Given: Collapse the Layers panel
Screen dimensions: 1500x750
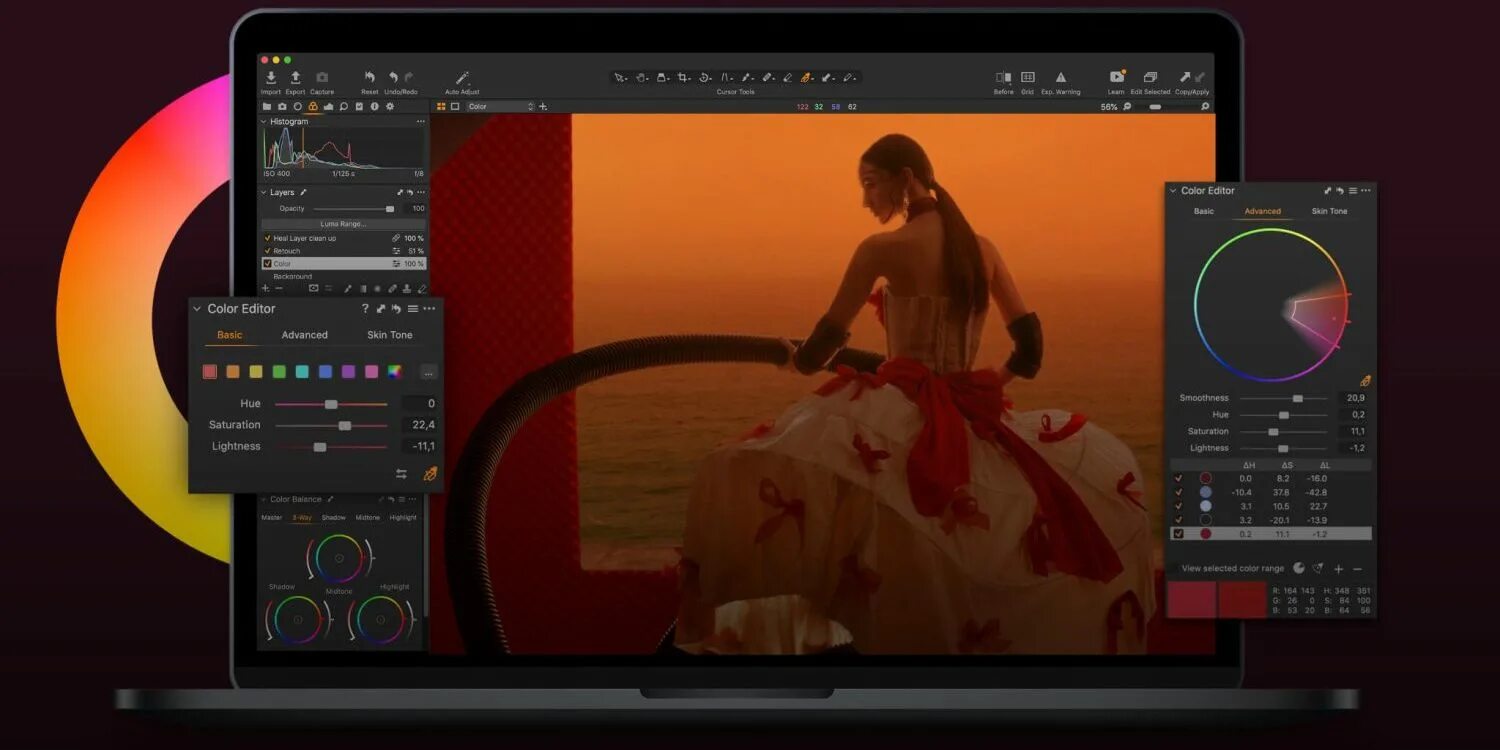Looking at the screenshot, I should [264, 192].
